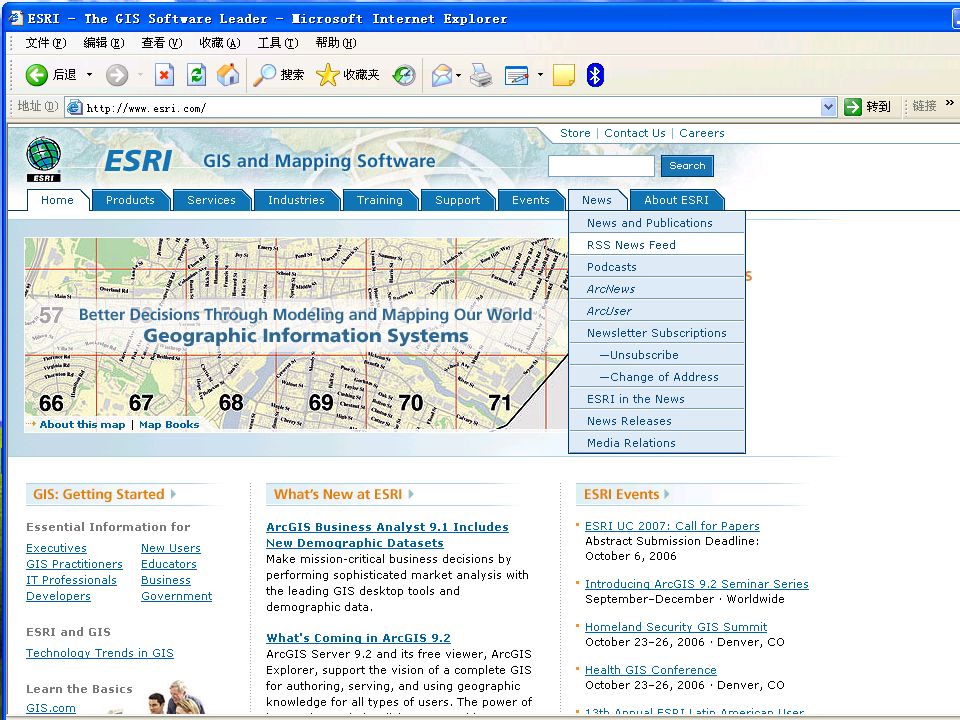
Task: Open the 帮助(H) menu
Action: pyautogui.click(x=336, y=43)
